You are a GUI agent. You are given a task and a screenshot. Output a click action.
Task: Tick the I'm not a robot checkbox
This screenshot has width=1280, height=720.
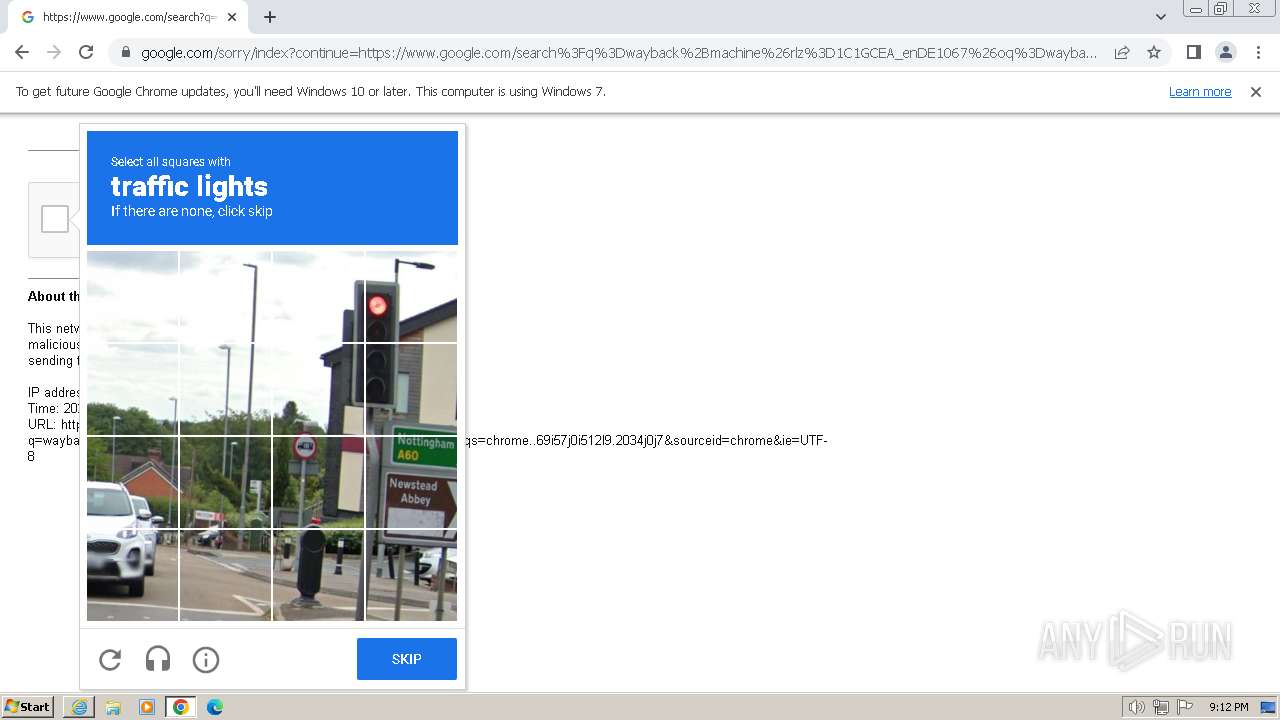pyautogui.click(x=55, y=219)
